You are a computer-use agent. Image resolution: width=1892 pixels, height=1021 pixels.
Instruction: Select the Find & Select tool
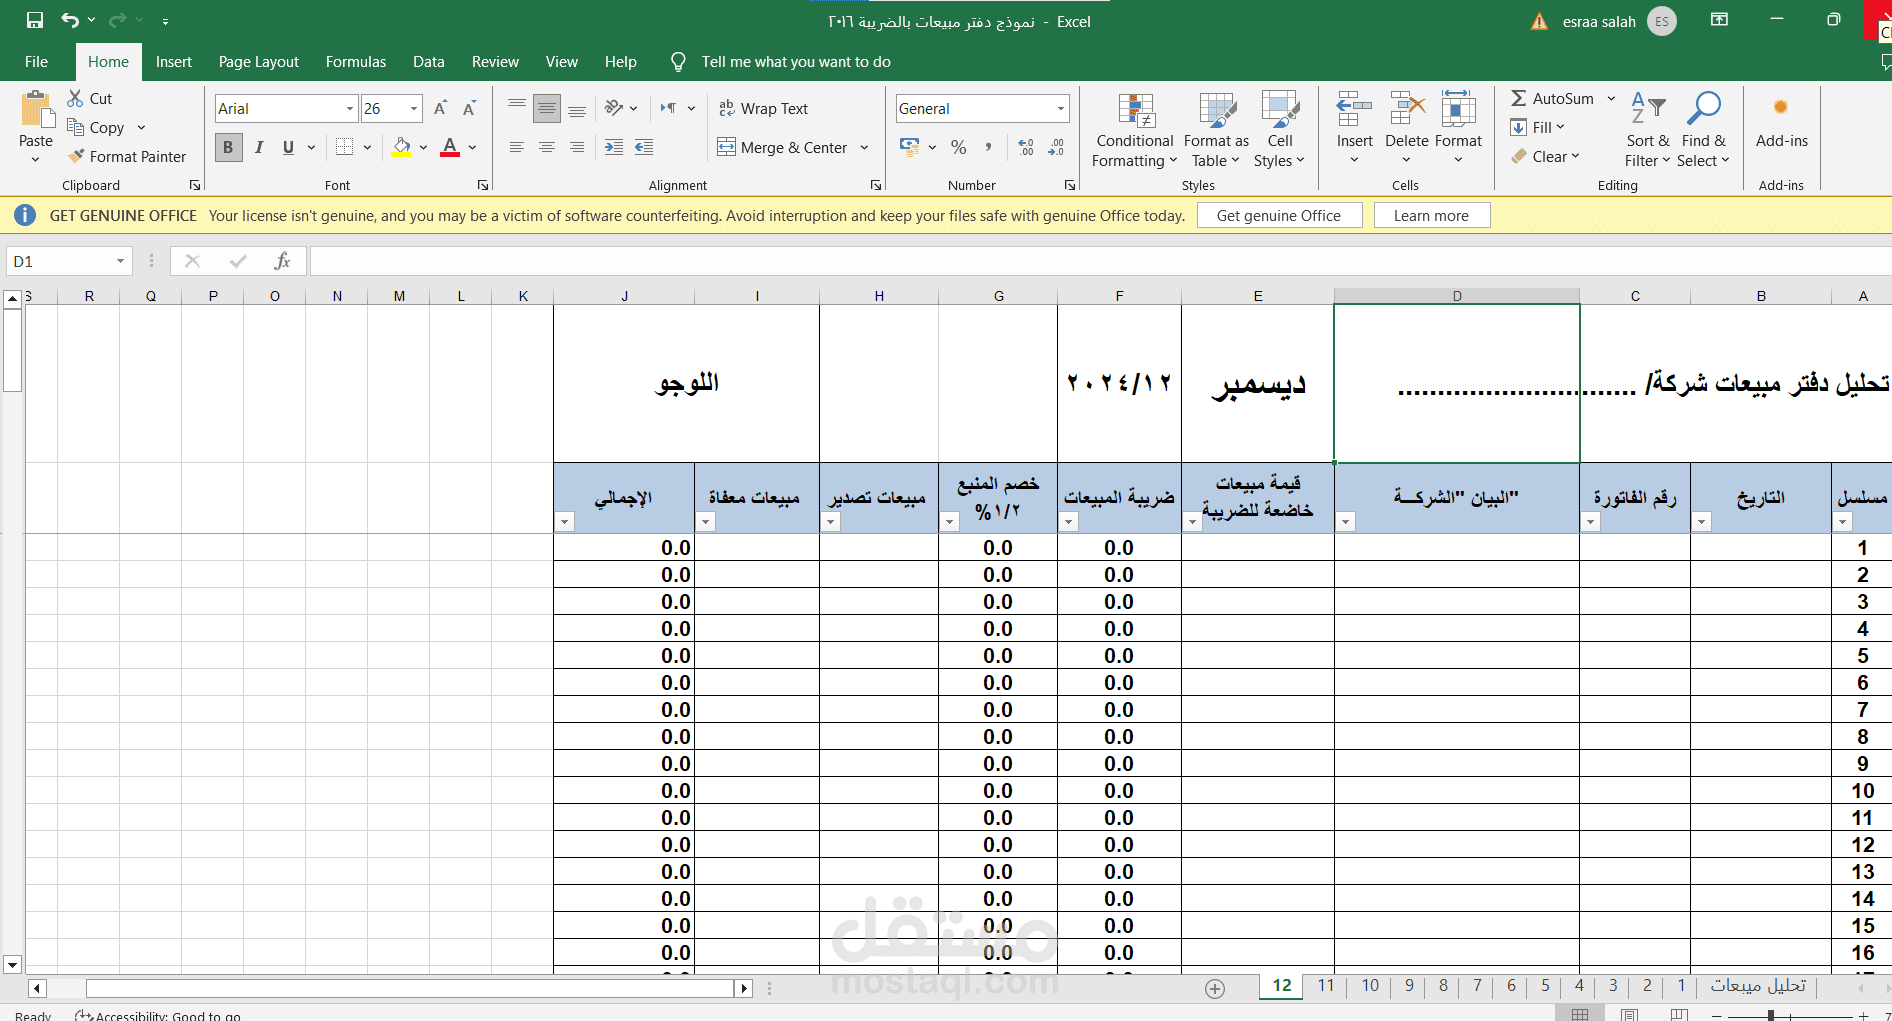1704,130
